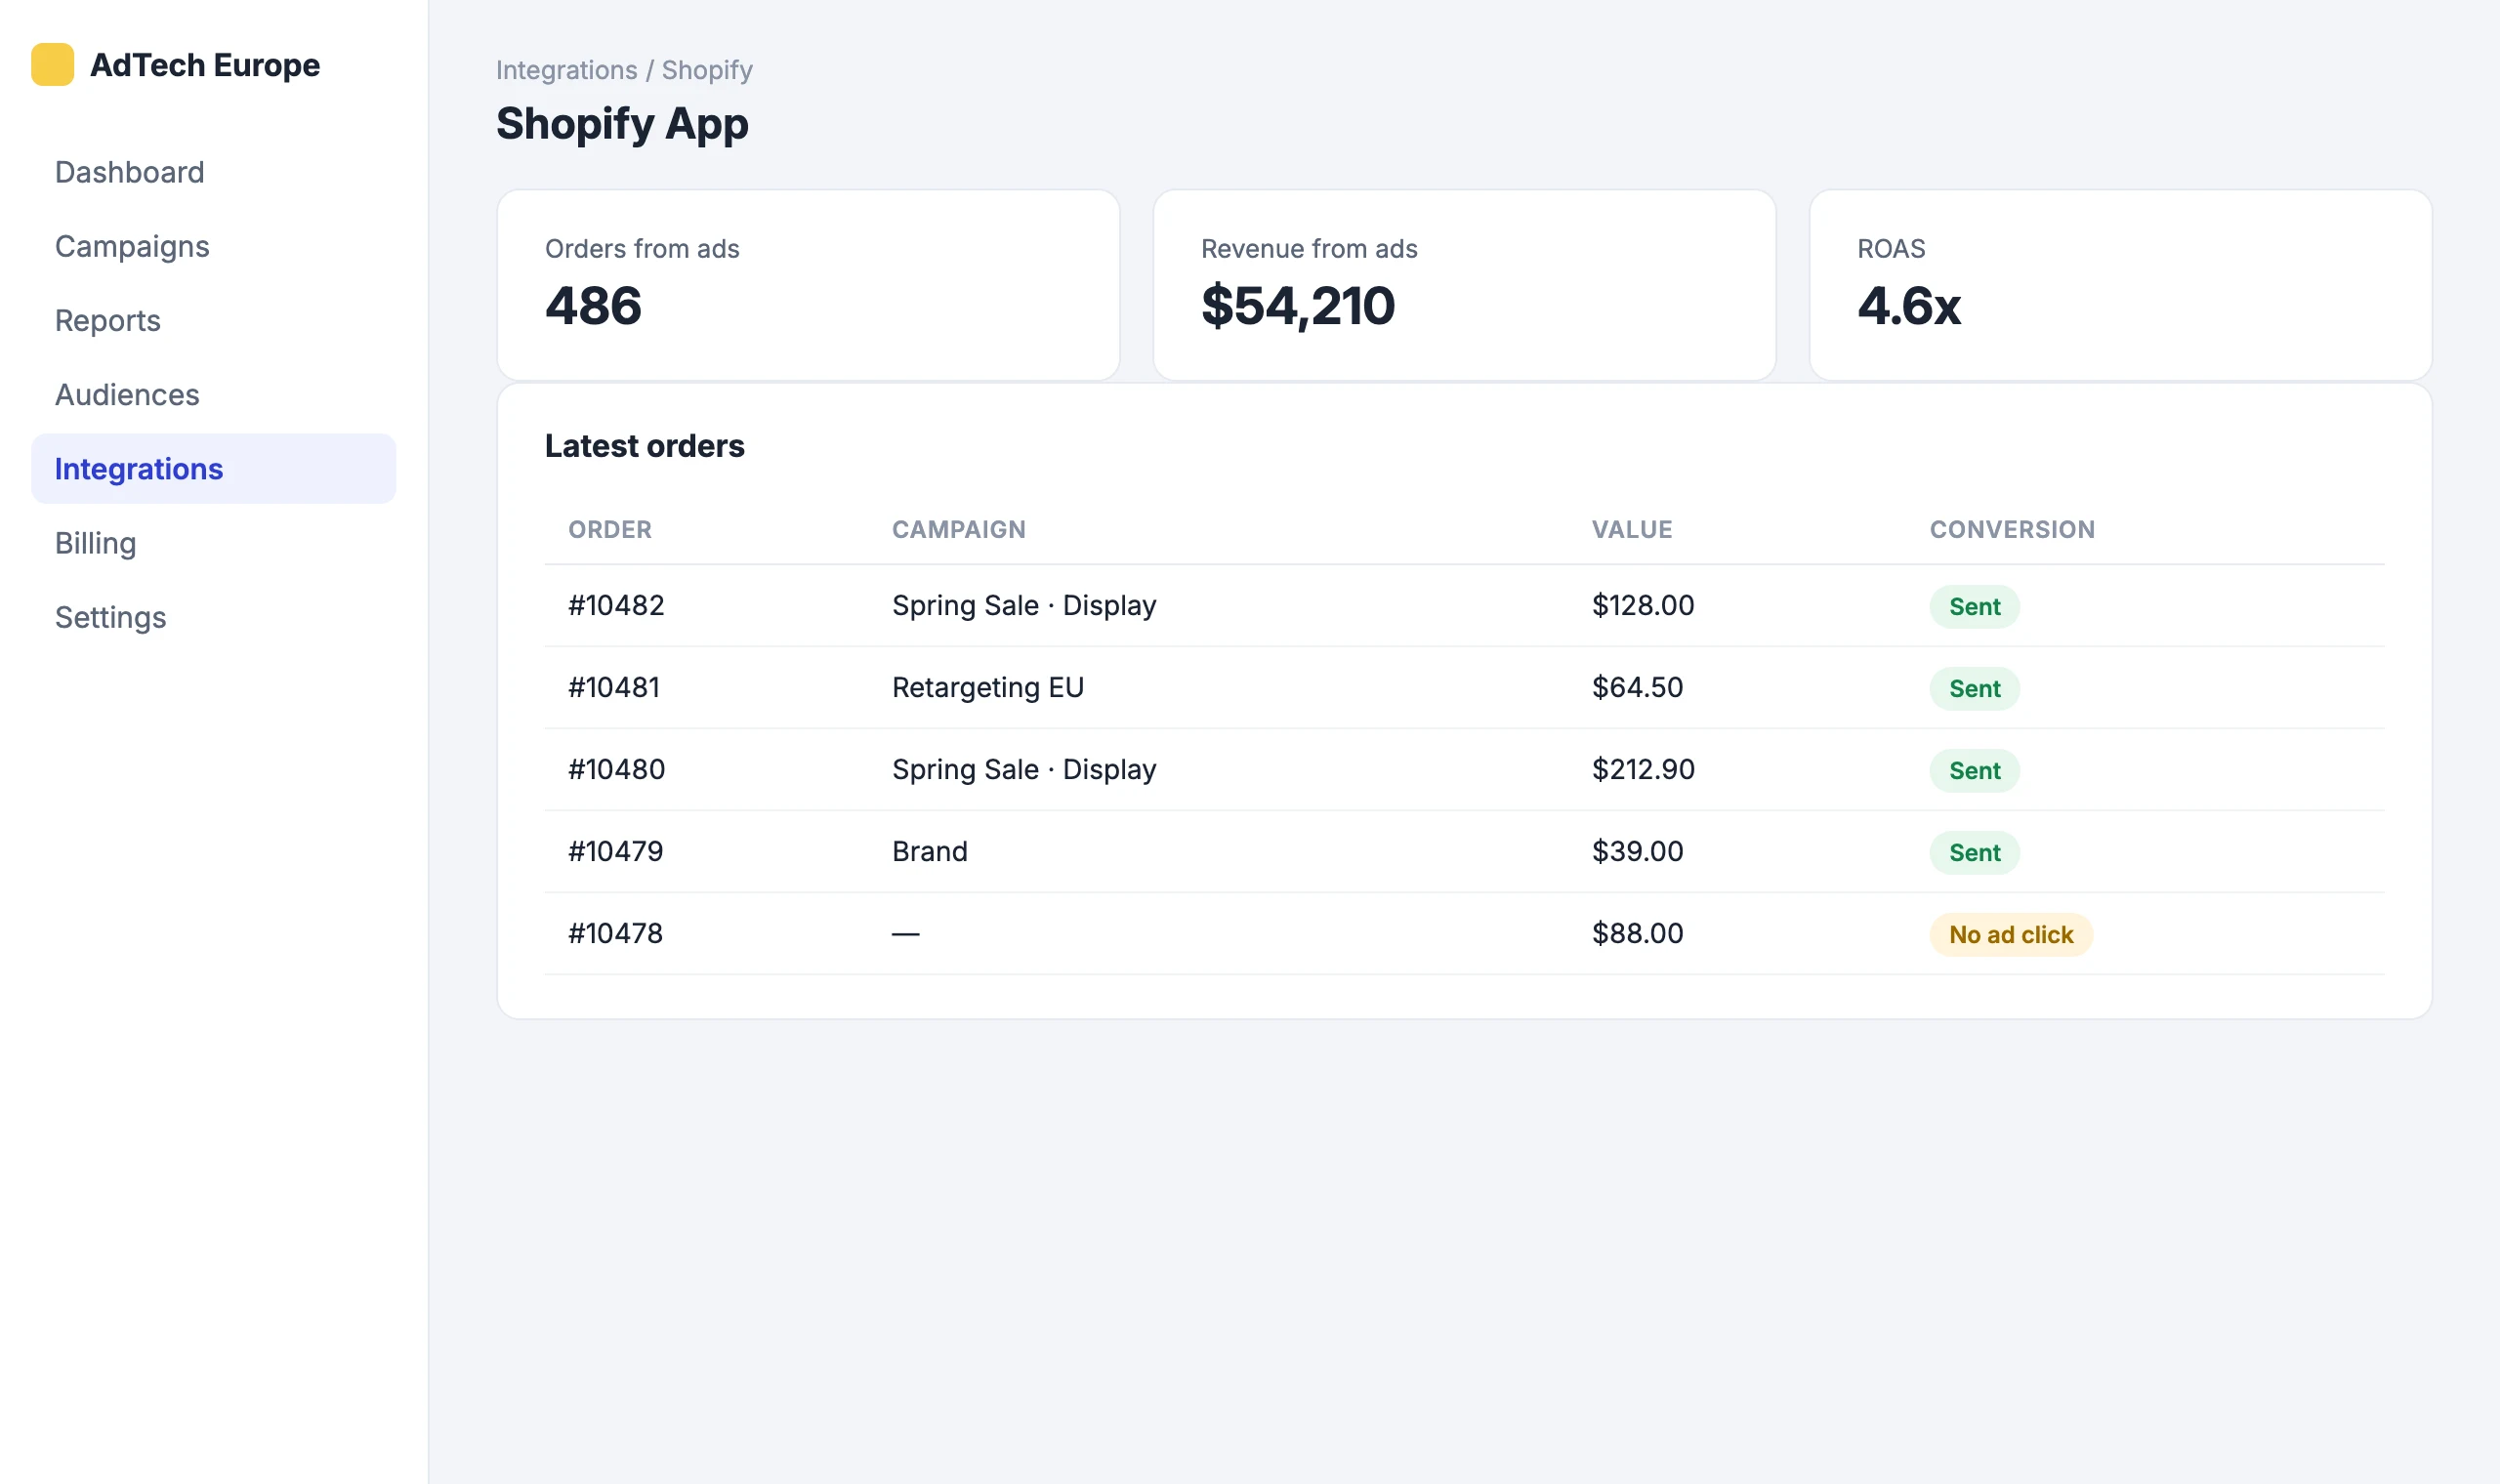The height and width of the screenshot is (1484, 2500).
Task: Click the ROAS 4.6x card
Action: [x=2120, y=285]
